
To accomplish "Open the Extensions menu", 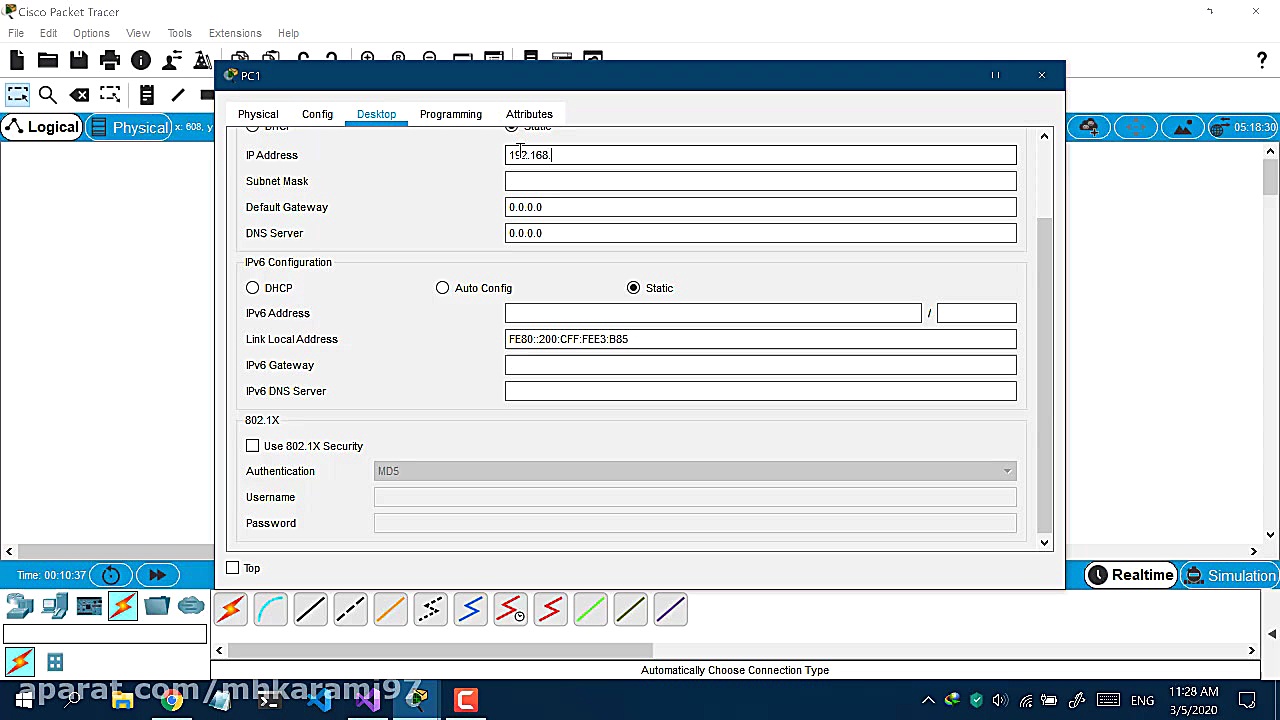I will coord(235,33).
